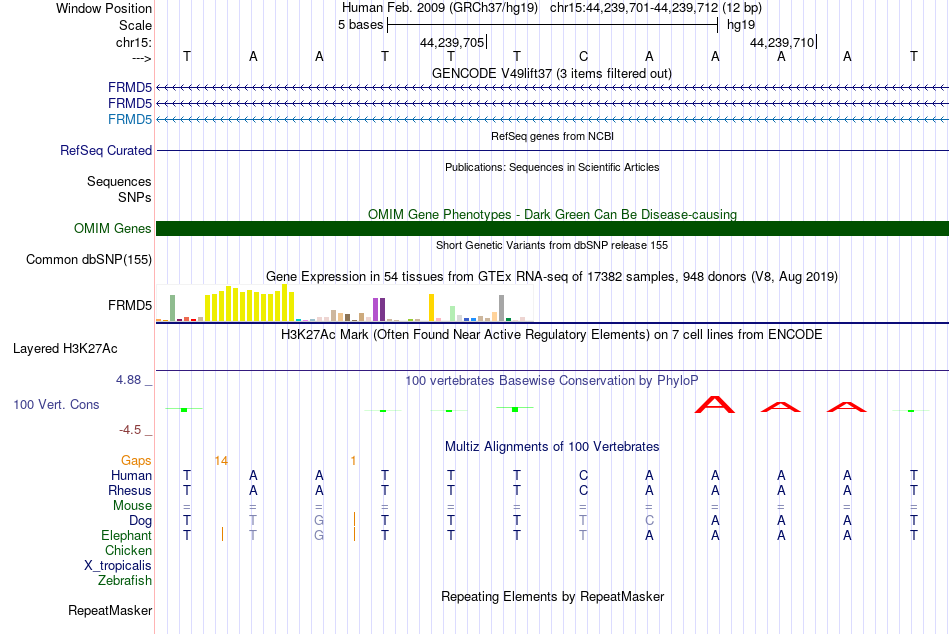Click the gold bar in GTEx expression chart
This screenshot has height=634, width=950.
(431, 307)
